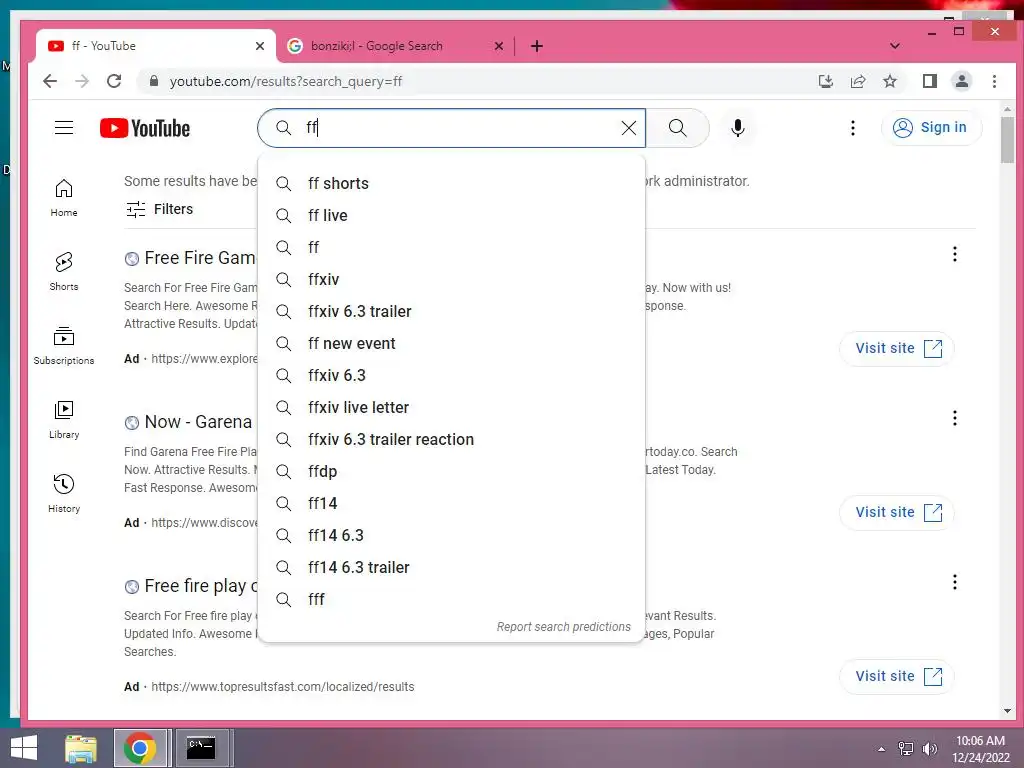Open Command Prompt from taskbar
This screenshot has width=1024, height=768.
pos(201,748)
